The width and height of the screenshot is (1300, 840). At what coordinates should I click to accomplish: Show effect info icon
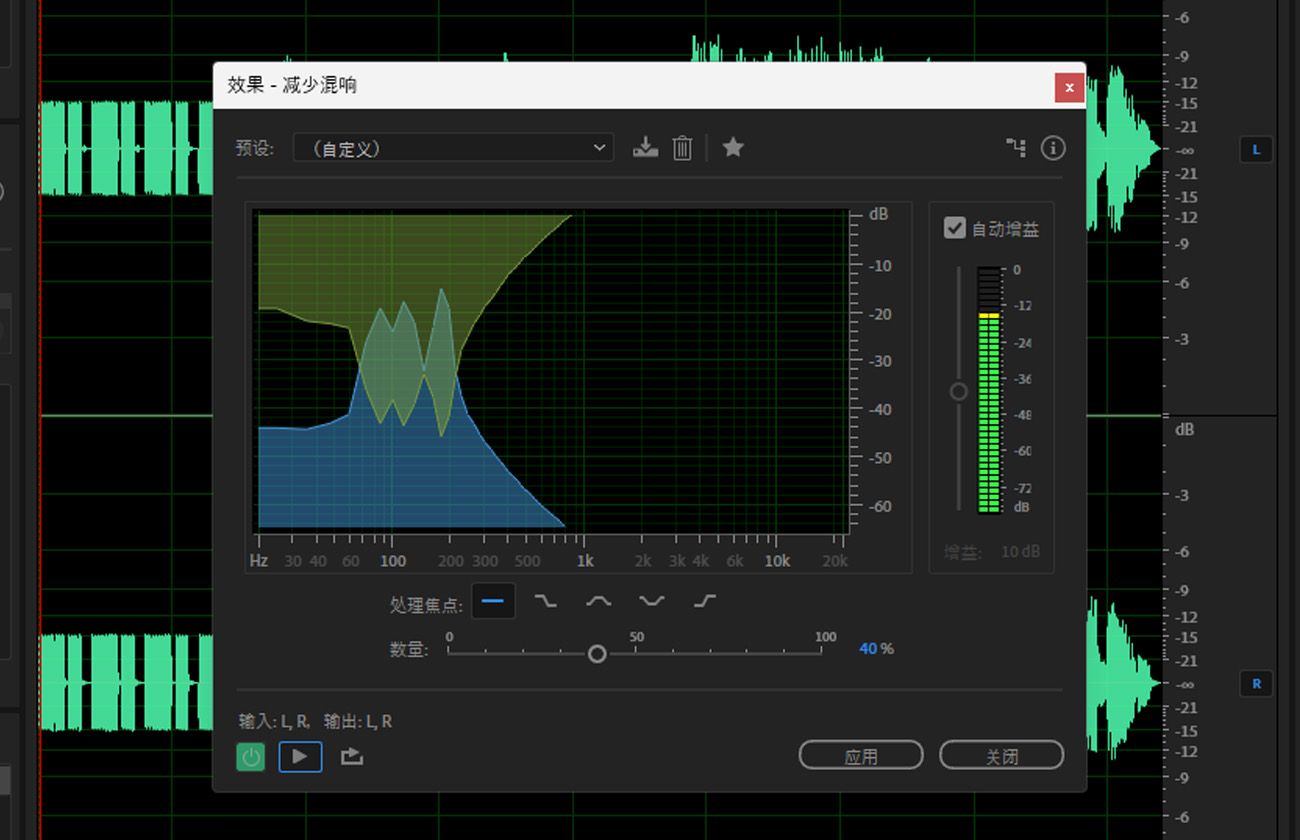1053,148
